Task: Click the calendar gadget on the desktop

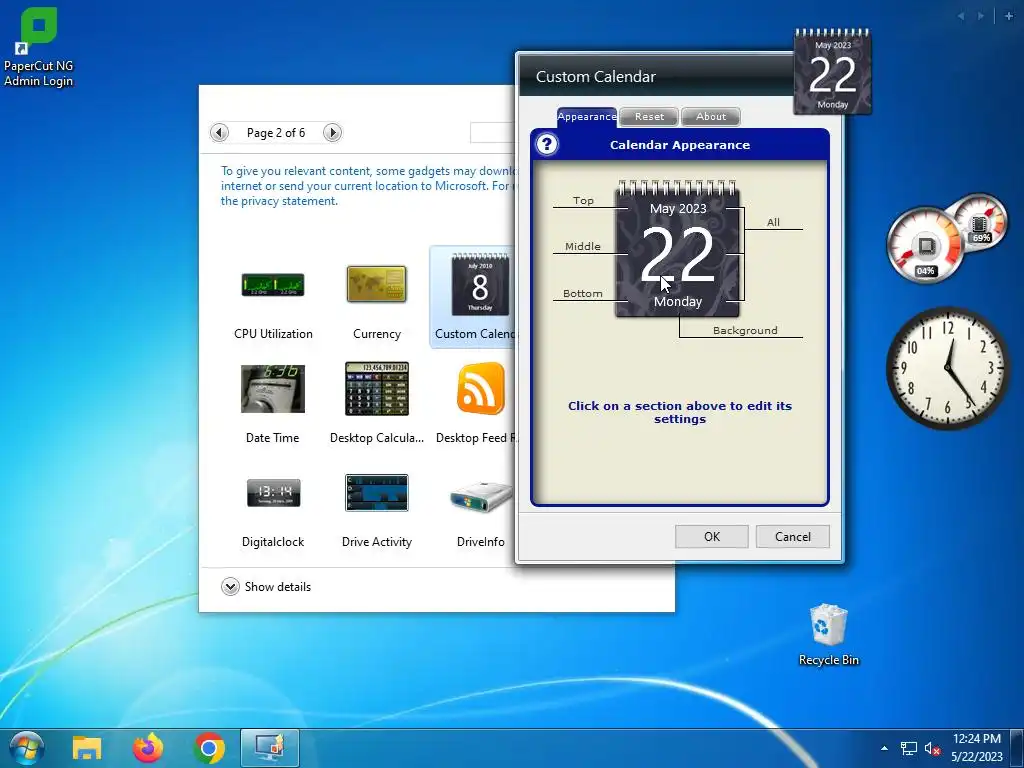Action: (x=832, y=72)
